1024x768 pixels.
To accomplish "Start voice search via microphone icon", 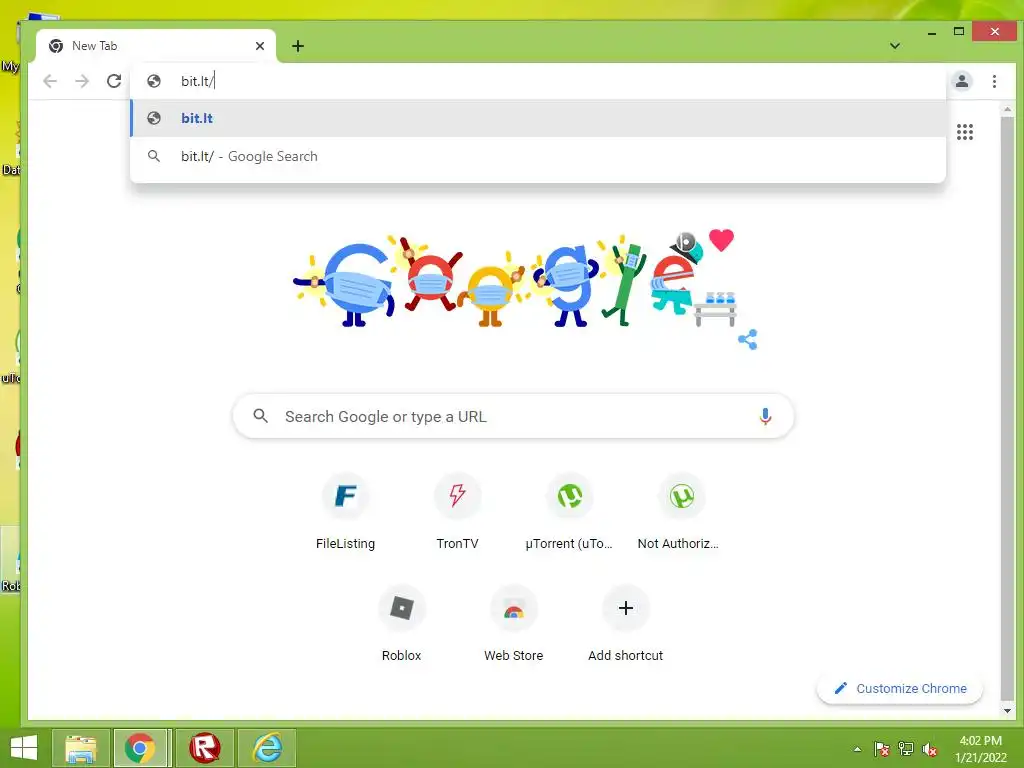I will [x=765, y=416].
